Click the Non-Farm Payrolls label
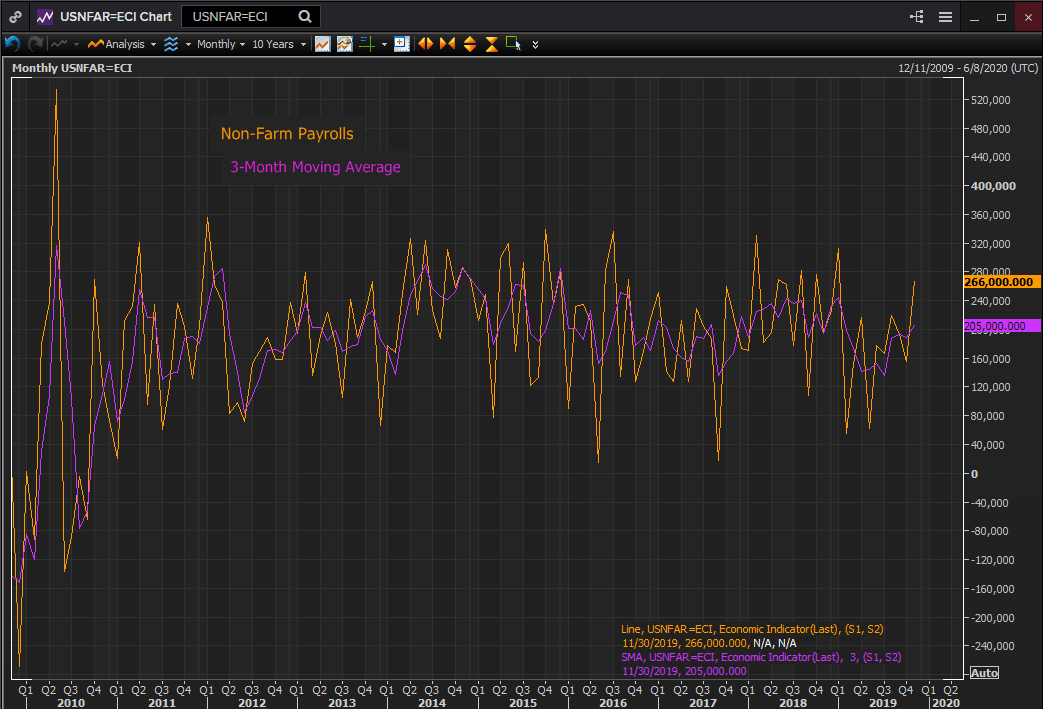The image size is (1043, 709). pyautogui.click(x=287, y=134)
